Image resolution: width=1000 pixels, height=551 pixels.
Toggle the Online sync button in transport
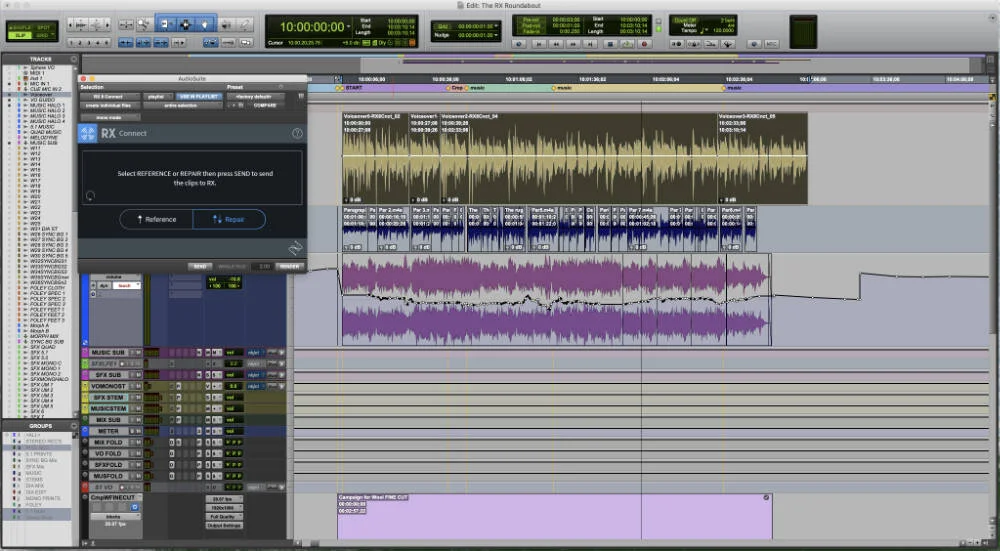click(518, 44)
